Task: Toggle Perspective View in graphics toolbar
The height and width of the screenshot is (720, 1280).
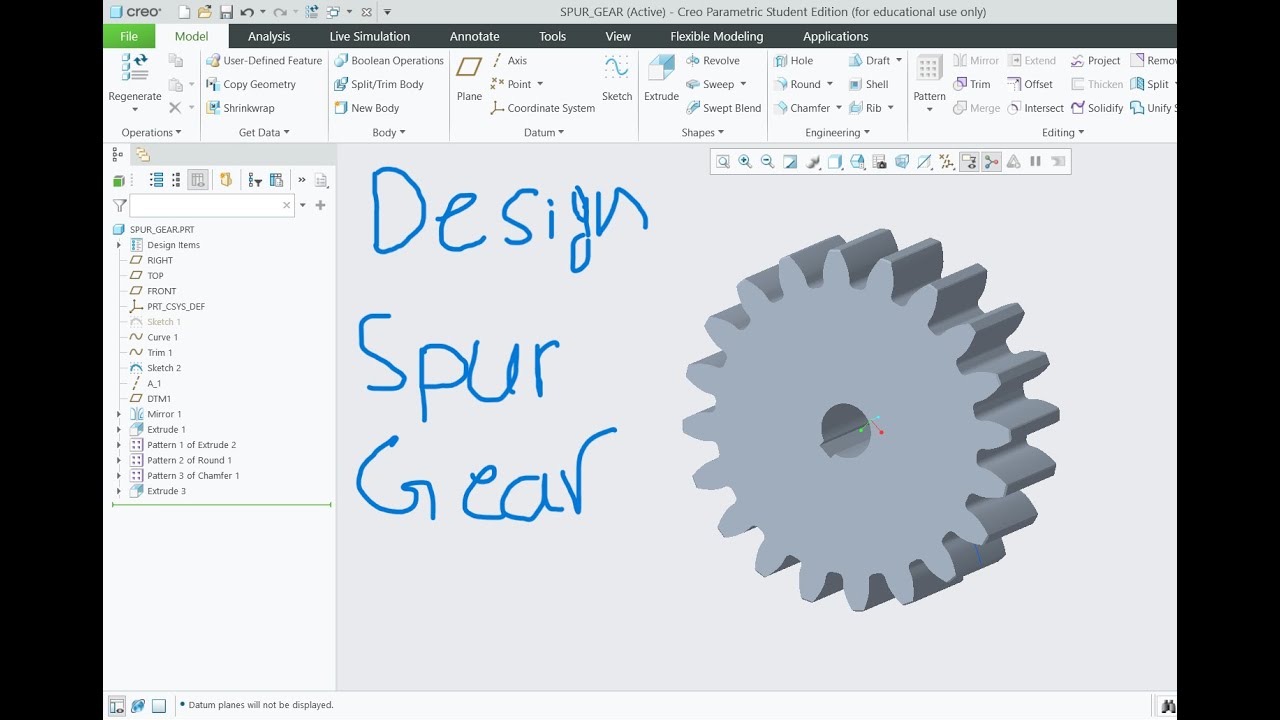Action: (902, 161)
